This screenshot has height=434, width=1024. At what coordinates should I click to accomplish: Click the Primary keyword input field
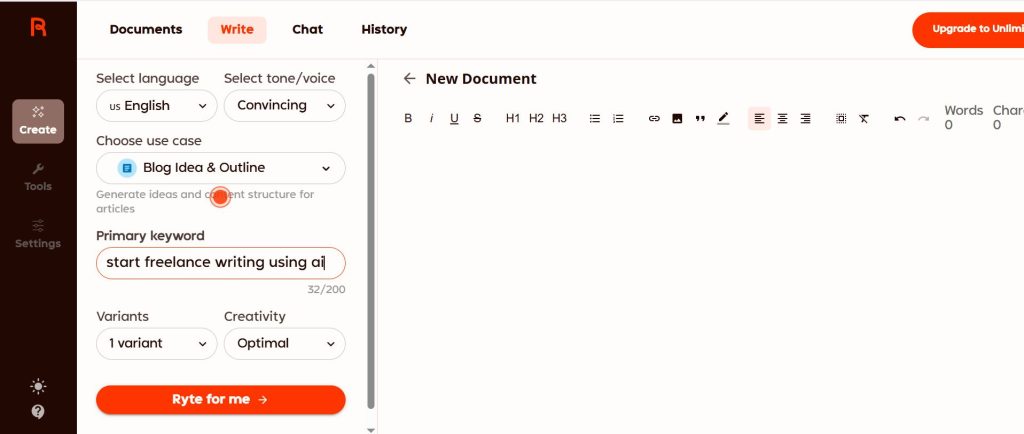click(220, 263)
